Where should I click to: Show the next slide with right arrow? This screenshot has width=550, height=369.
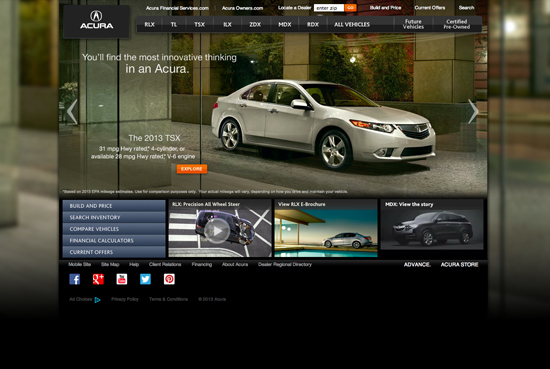click(x=473, y=112)
